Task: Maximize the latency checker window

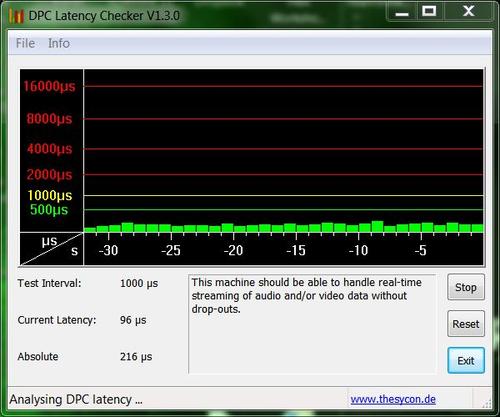Action: [x=429, y=11]
